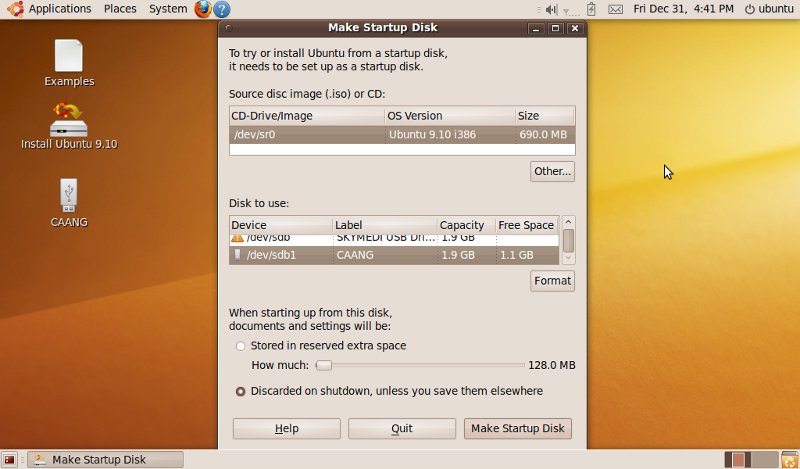This screenshot has height=469, width=800.
Task: Close the Make Startup Disk window
Action: pos(575,28)
